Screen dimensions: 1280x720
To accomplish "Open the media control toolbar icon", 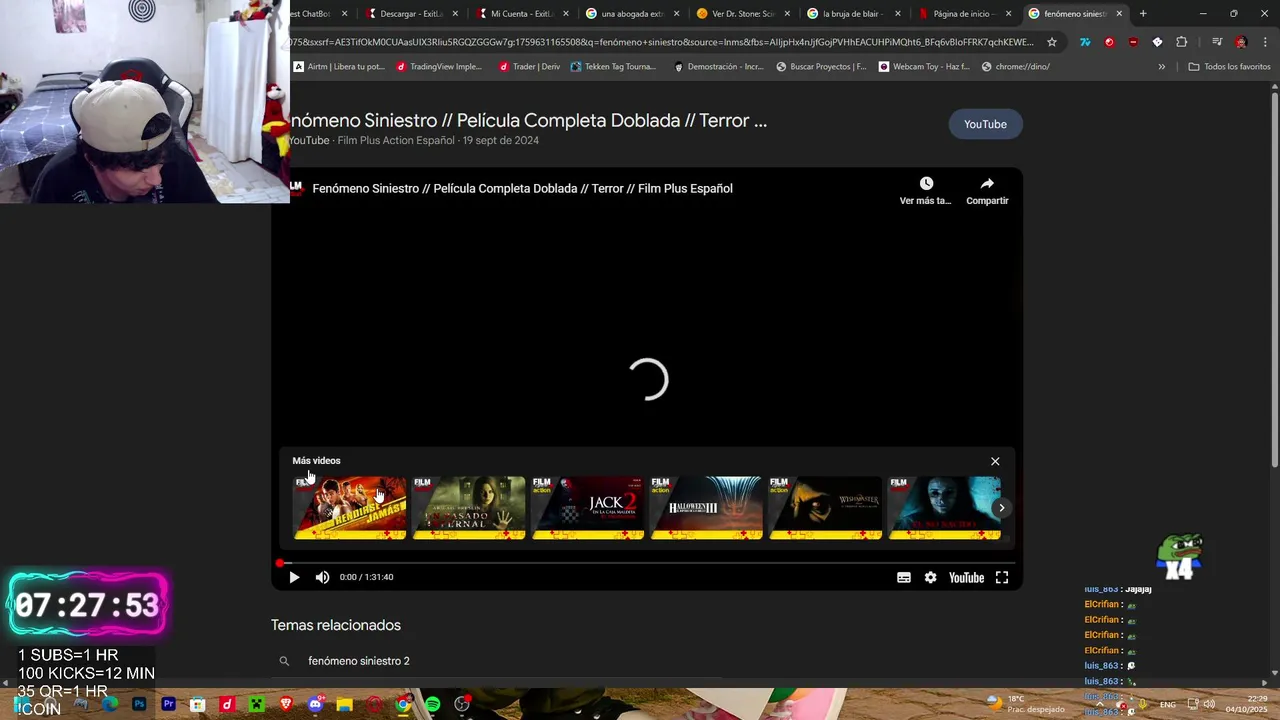I will click(1217, 42).
